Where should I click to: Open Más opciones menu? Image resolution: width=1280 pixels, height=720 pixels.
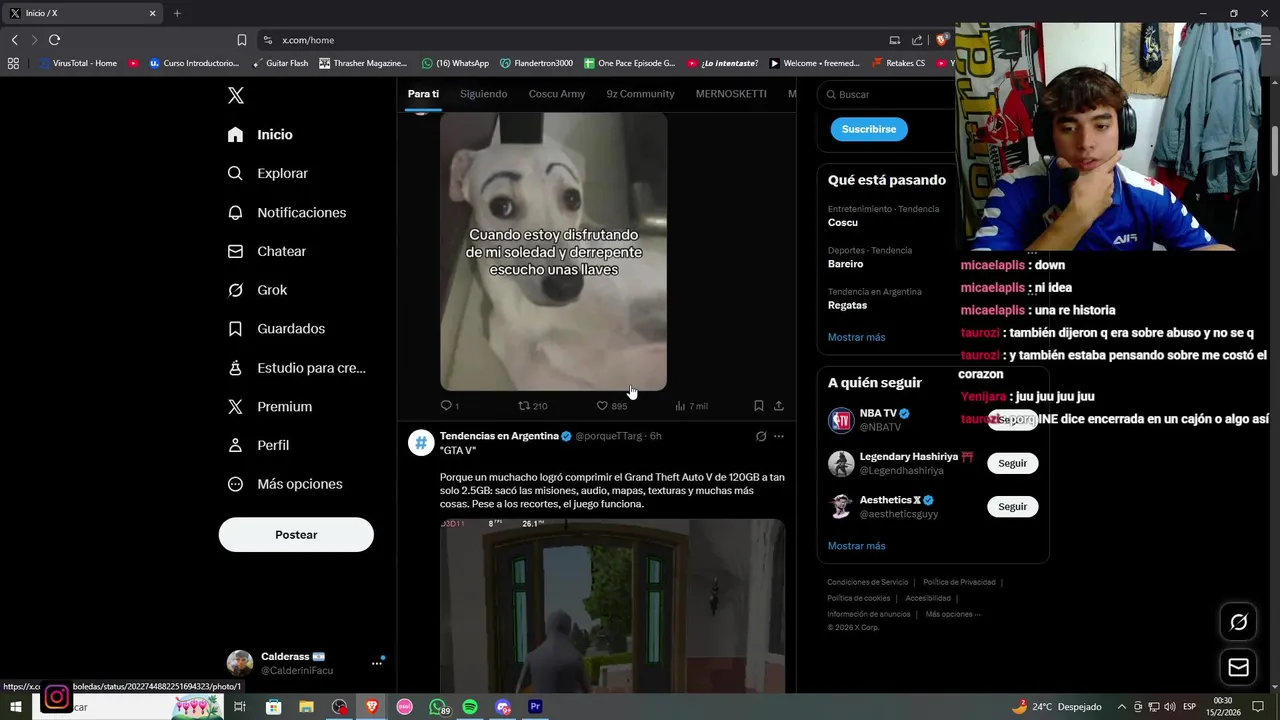(285, 484)
